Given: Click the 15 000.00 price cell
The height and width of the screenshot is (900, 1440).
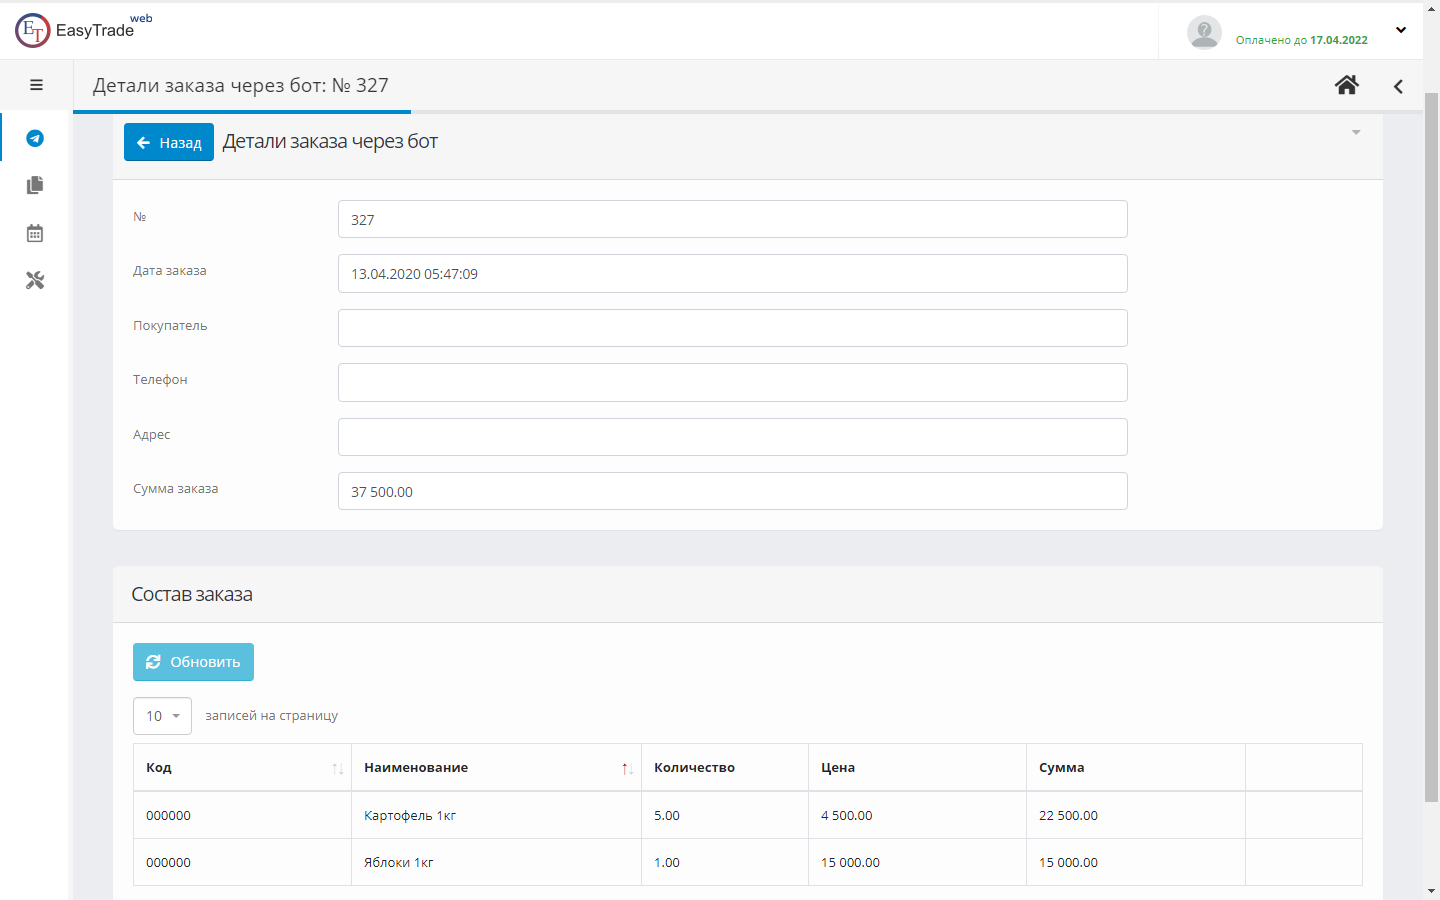Looking at the screenshot, I should tap(917, 862).
